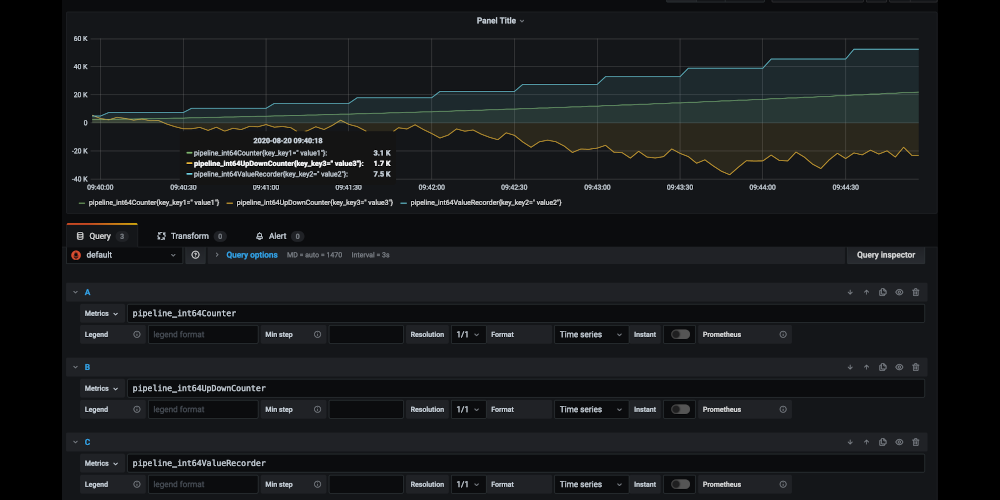Switch to the Query tab
Viewport: 1000px width, 500px height.
click(x=102, y=236)
